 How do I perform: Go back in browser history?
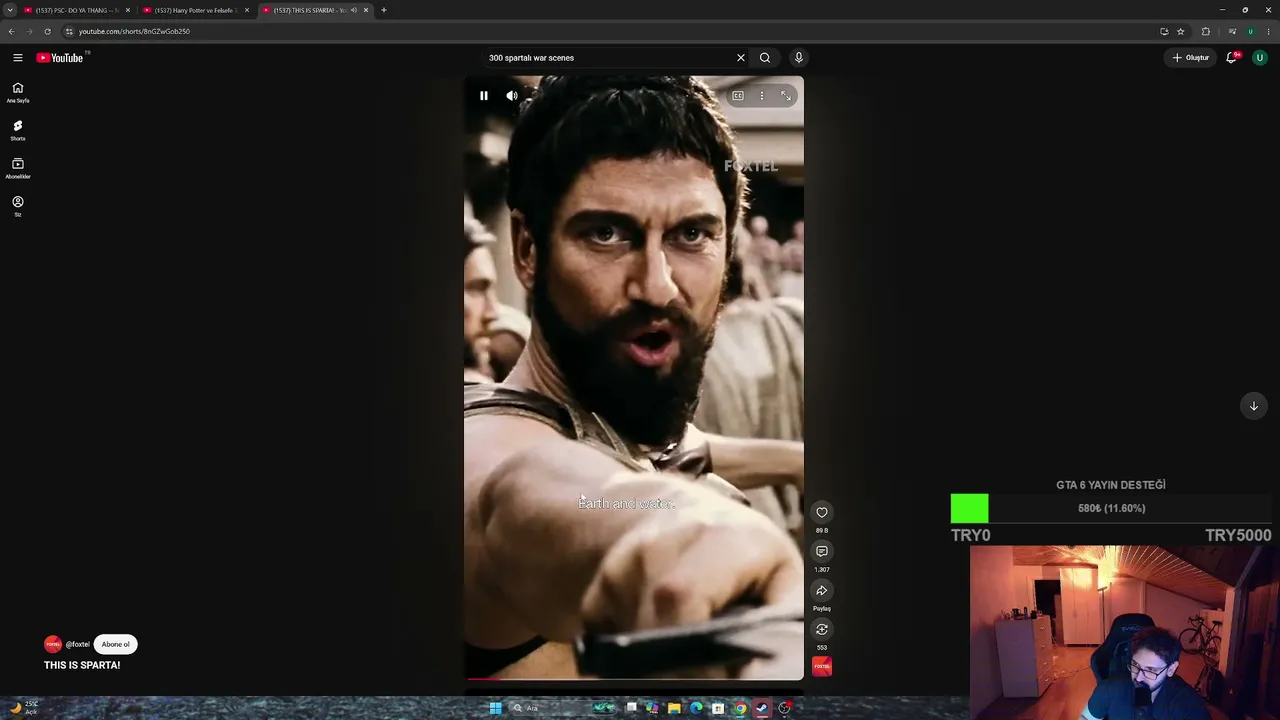[x=11, y=31]
